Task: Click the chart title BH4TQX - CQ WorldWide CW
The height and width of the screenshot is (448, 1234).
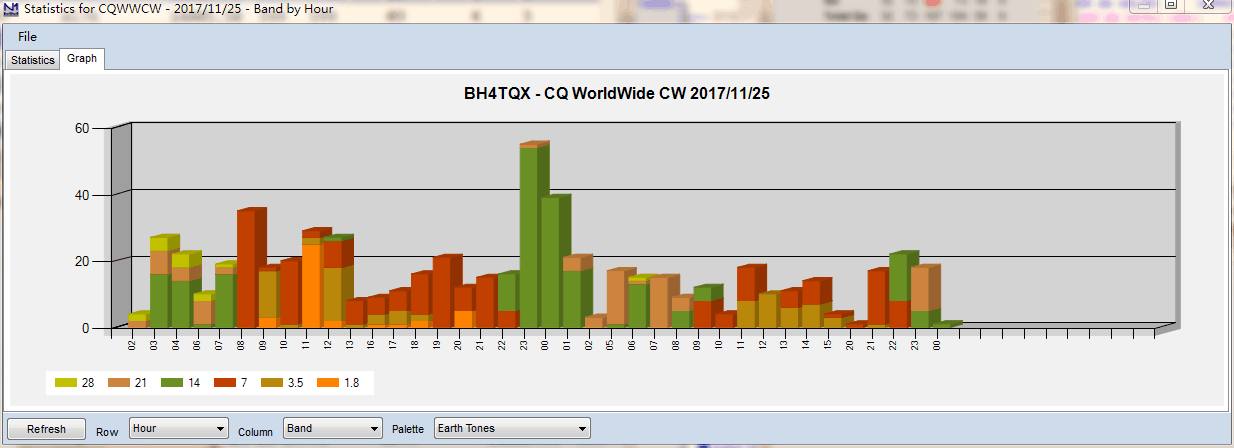Action: click(616, 94)
